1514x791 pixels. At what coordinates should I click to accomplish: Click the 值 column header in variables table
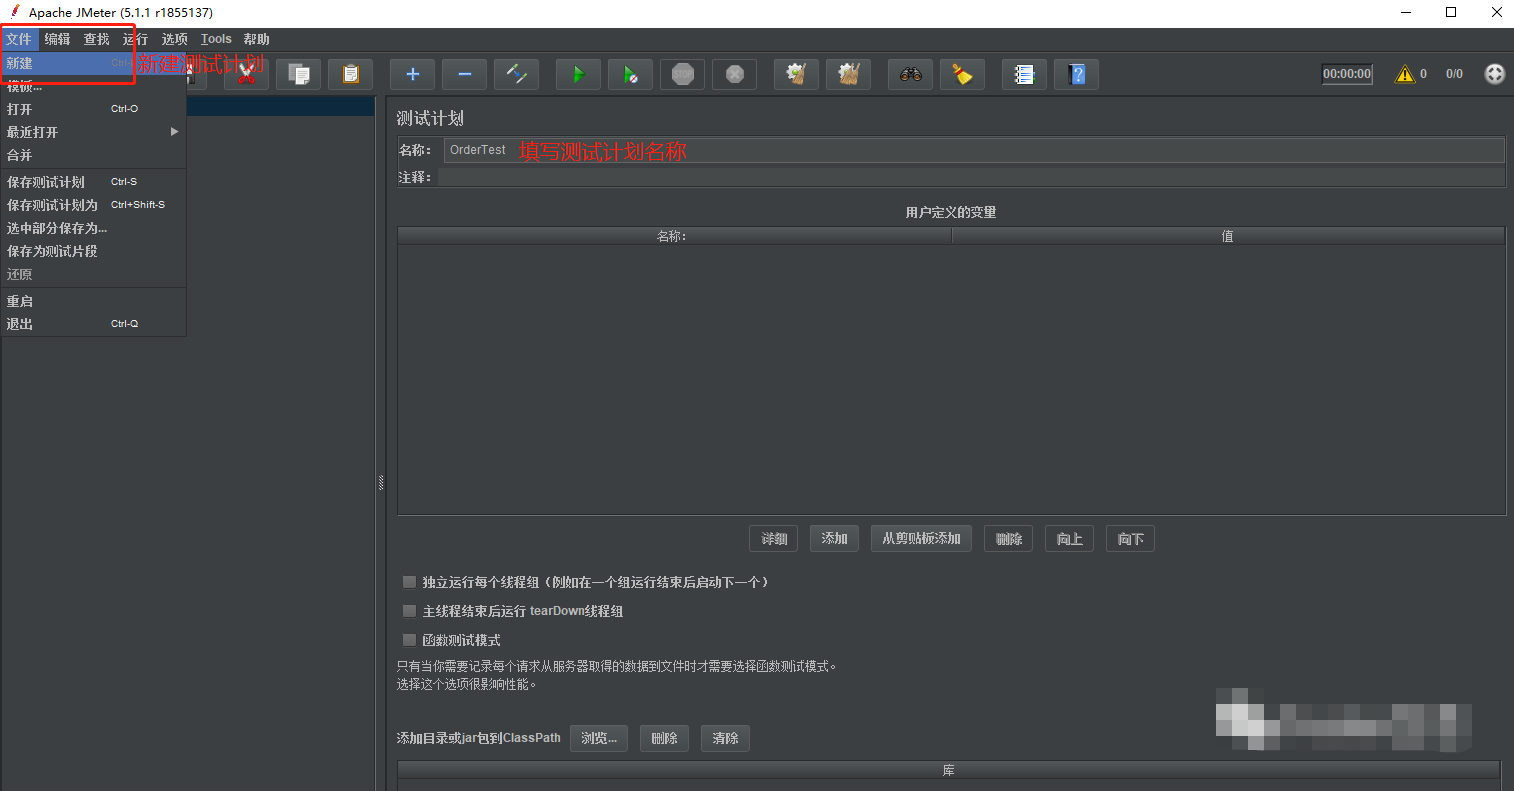pyautogui.click(x=1228, y=236)
